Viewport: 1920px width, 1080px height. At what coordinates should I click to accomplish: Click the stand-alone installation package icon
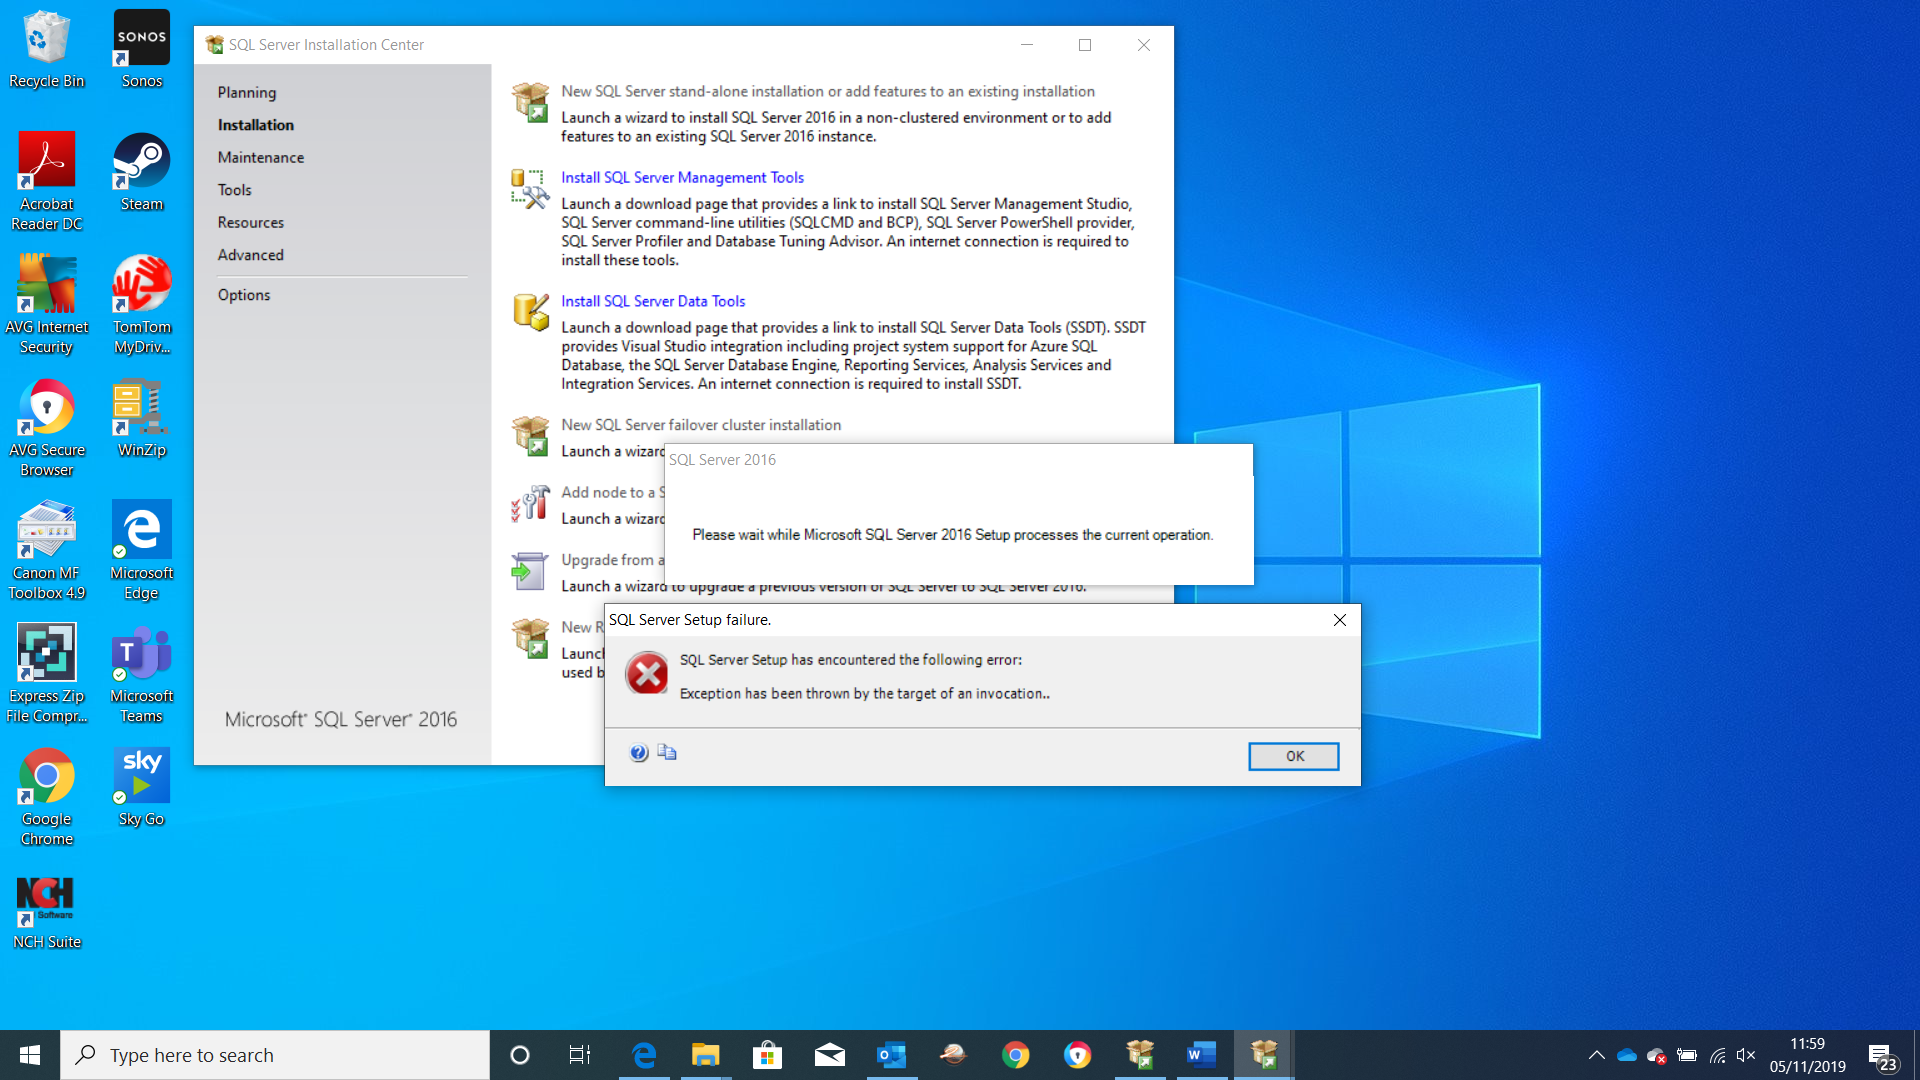tap(531, 101)
